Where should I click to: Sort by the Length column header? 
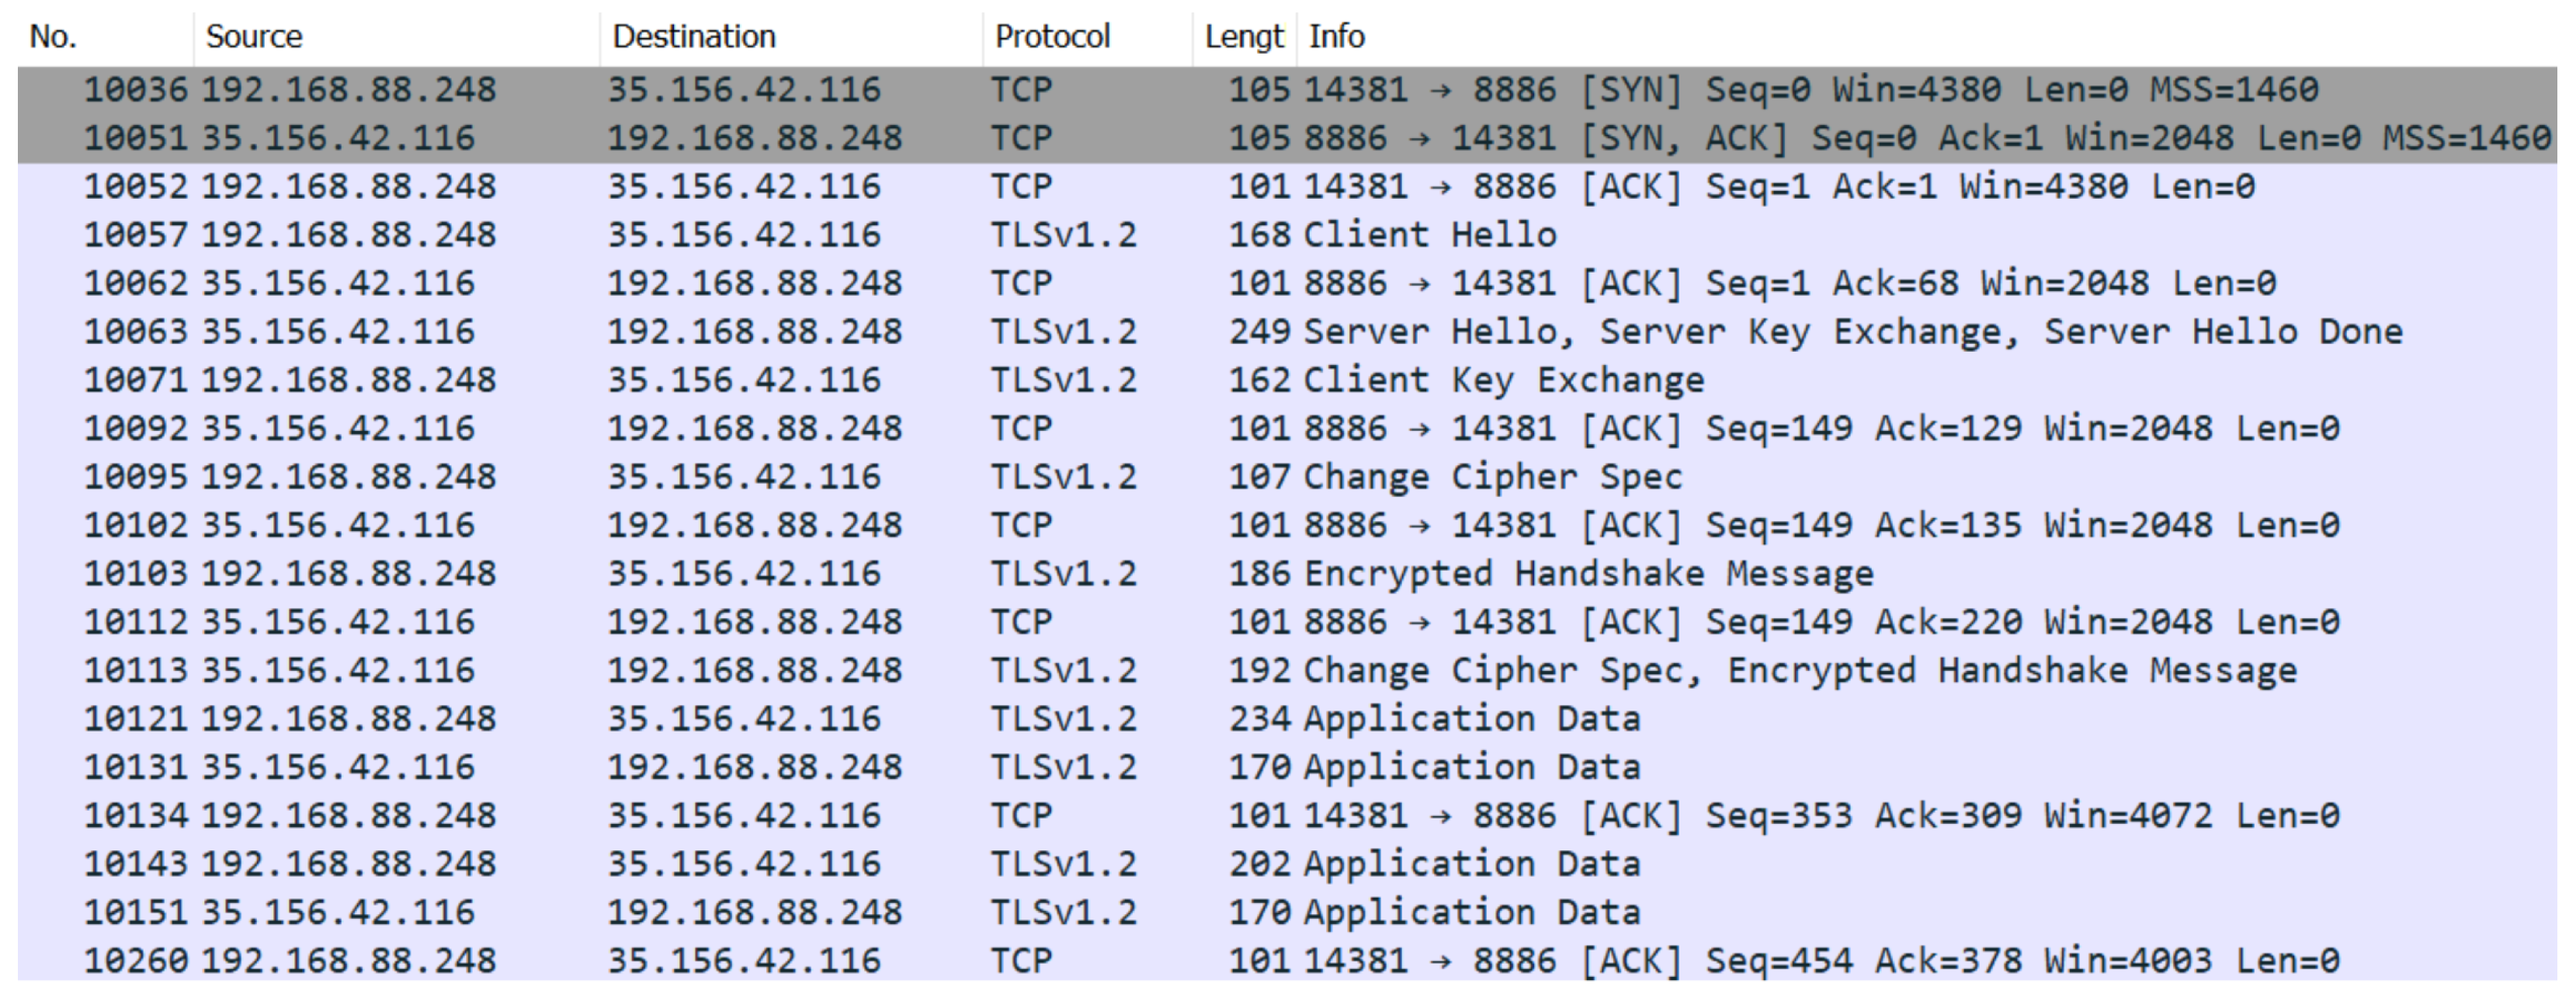pos(1243,37)
